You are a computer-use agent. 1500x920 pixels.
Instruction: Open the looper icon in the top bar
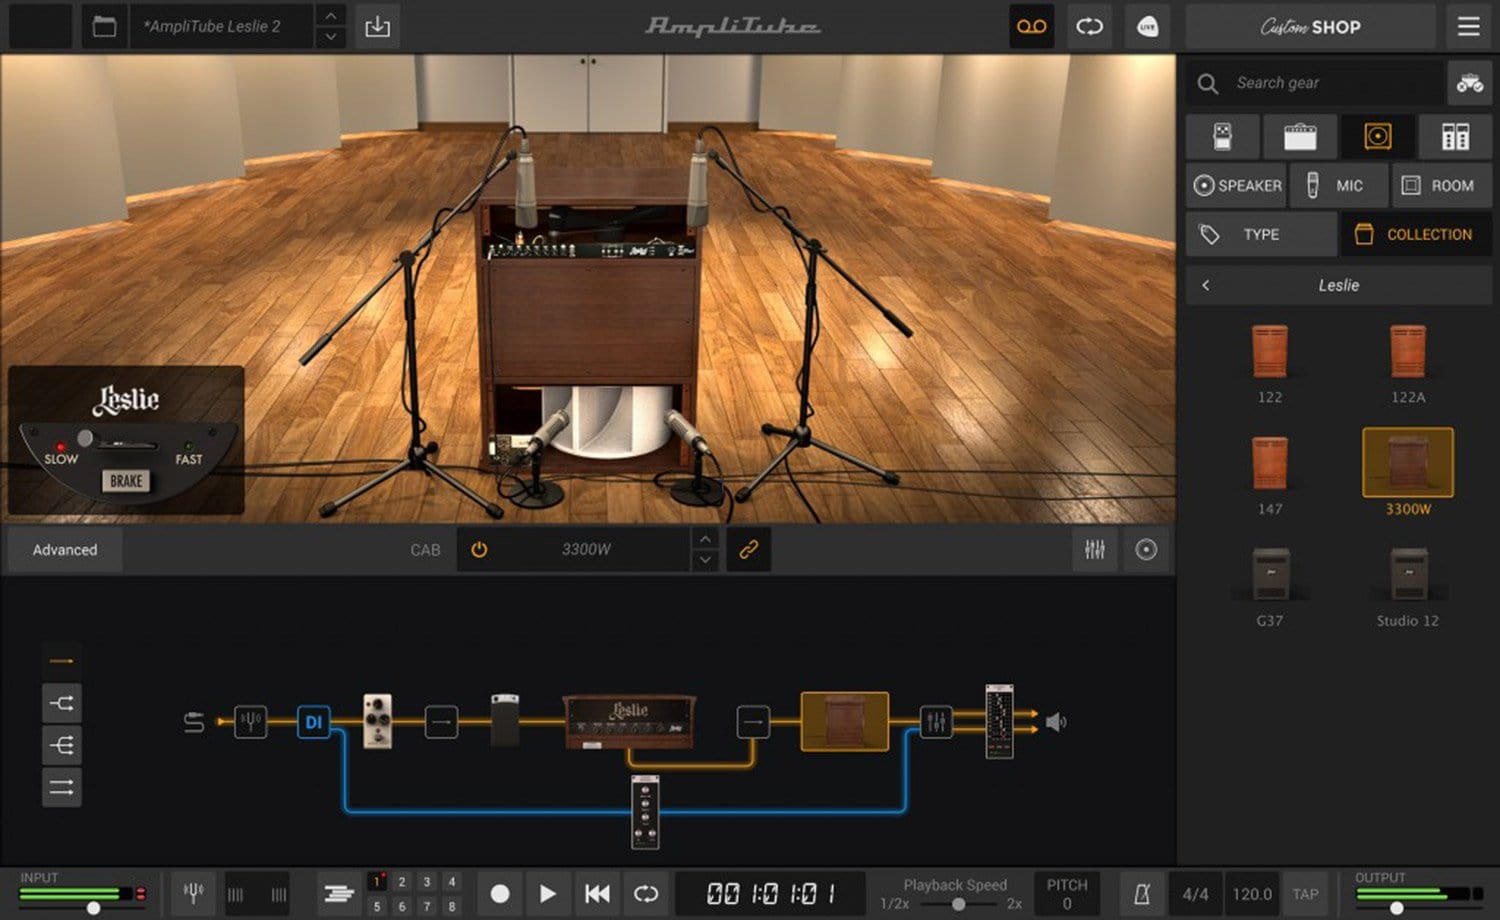(1089, 27)
